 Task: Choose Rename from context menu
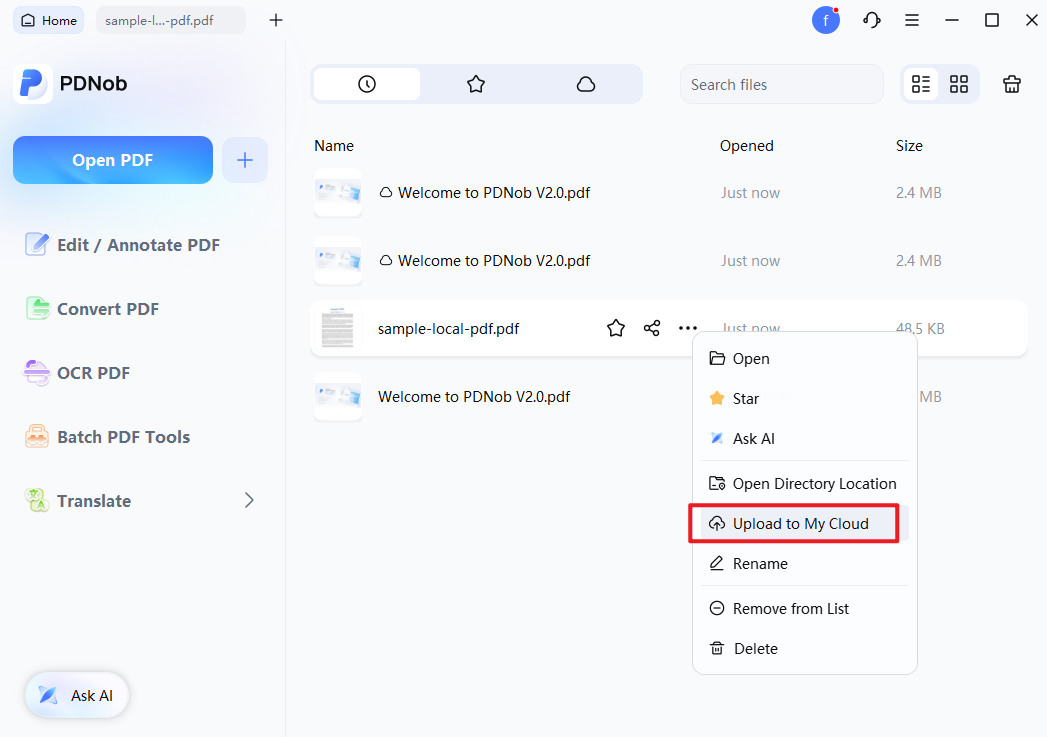click(805, 563)
